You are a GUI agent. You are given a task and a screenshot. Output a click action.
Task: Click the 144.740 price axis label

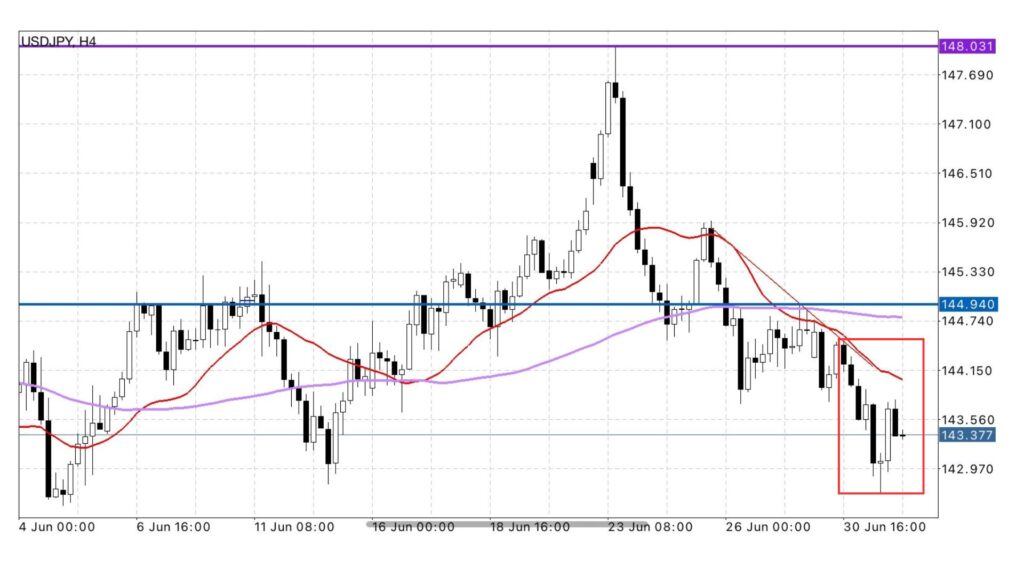tap(967, 321)
